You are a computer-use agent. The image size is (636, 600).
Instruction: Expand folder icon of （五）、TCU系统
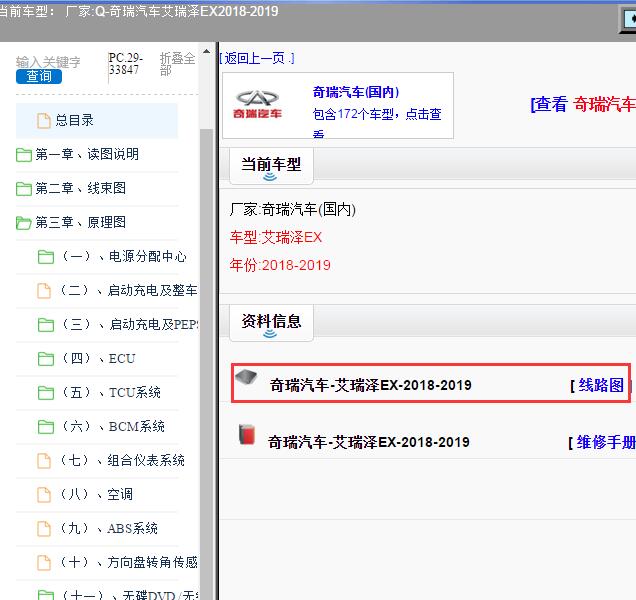tap(46, 393)
